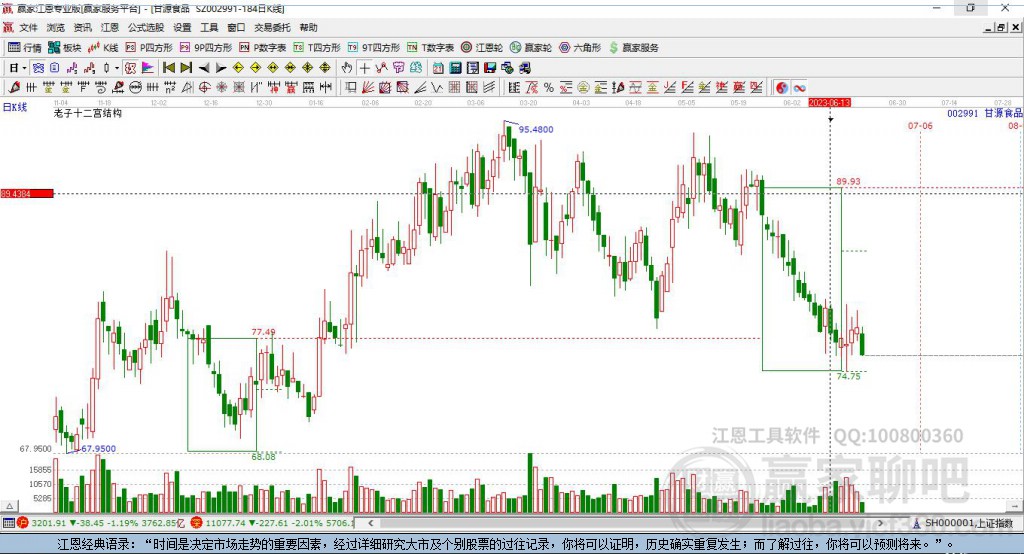Click the 67.9500 low price label
Screen dimensions: 1024x554
click(98, 449)
